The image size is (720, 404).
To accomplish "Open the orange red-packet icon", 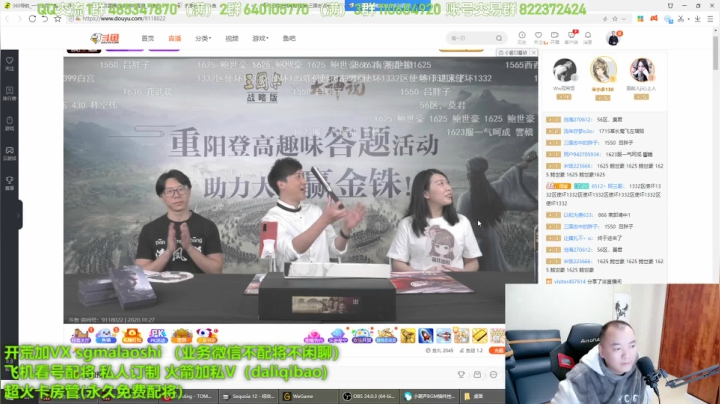I will pos(132,335).
